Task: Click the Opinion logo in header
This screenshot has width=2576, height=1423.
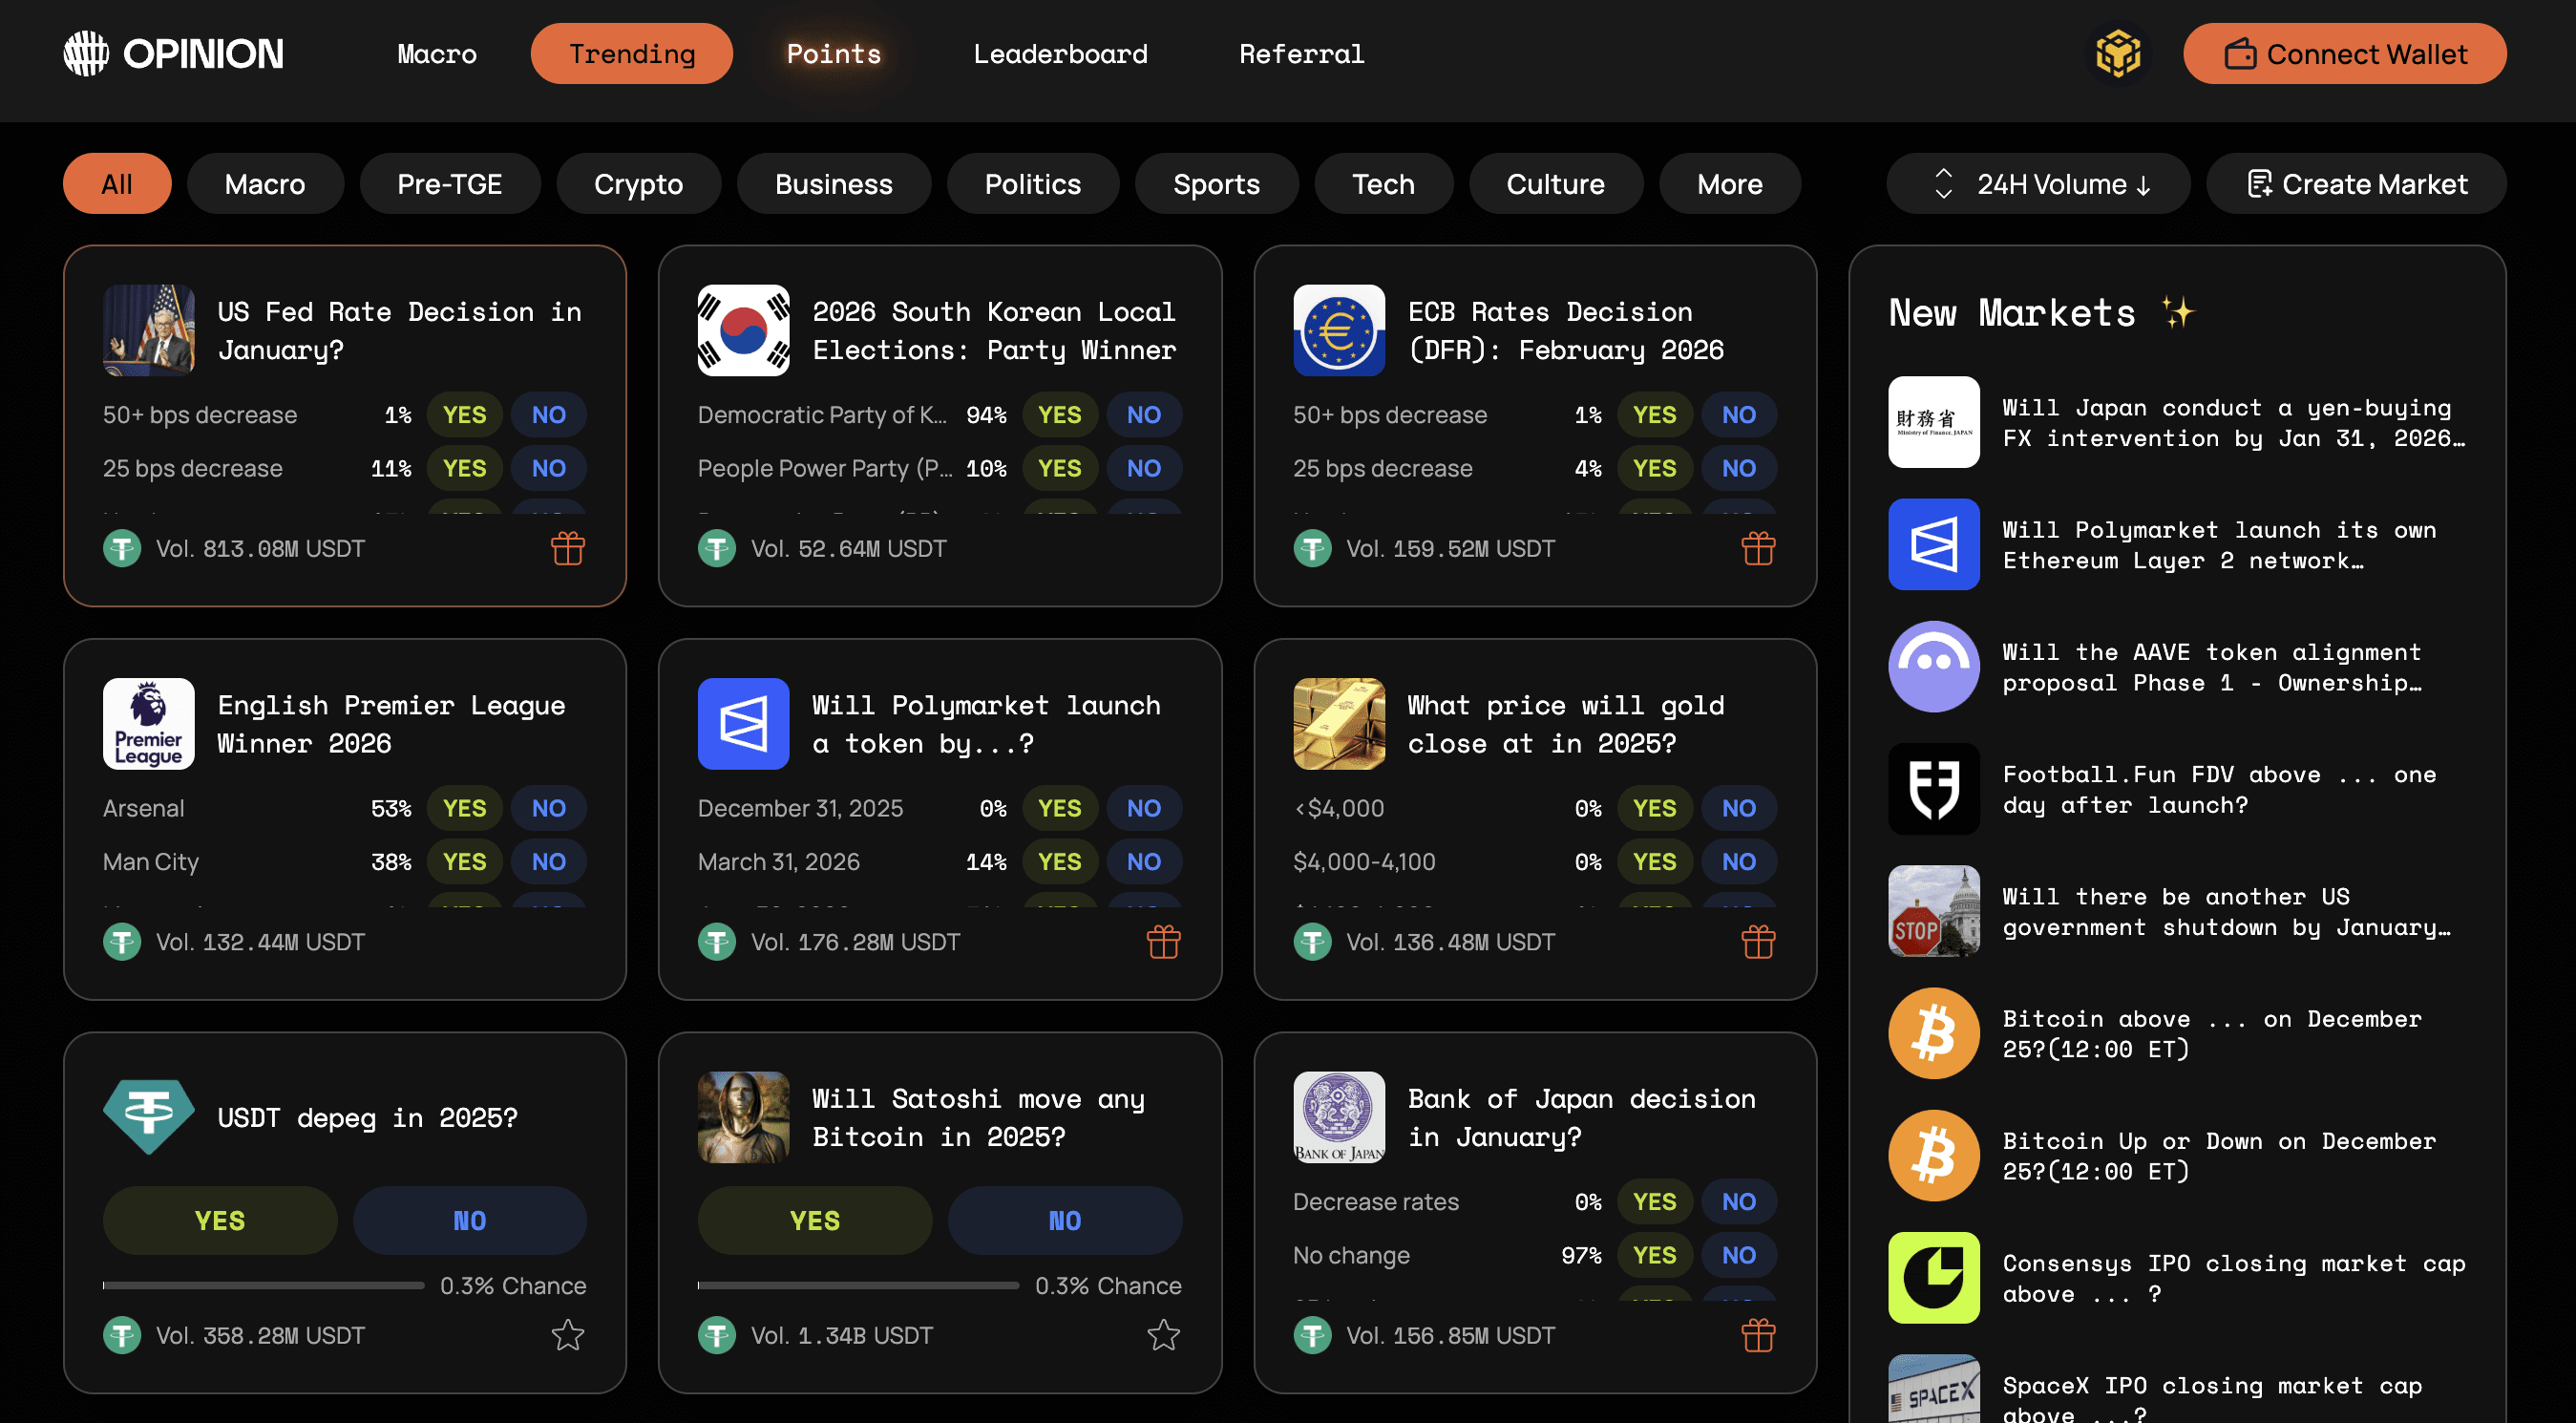Action: [174, 53]
